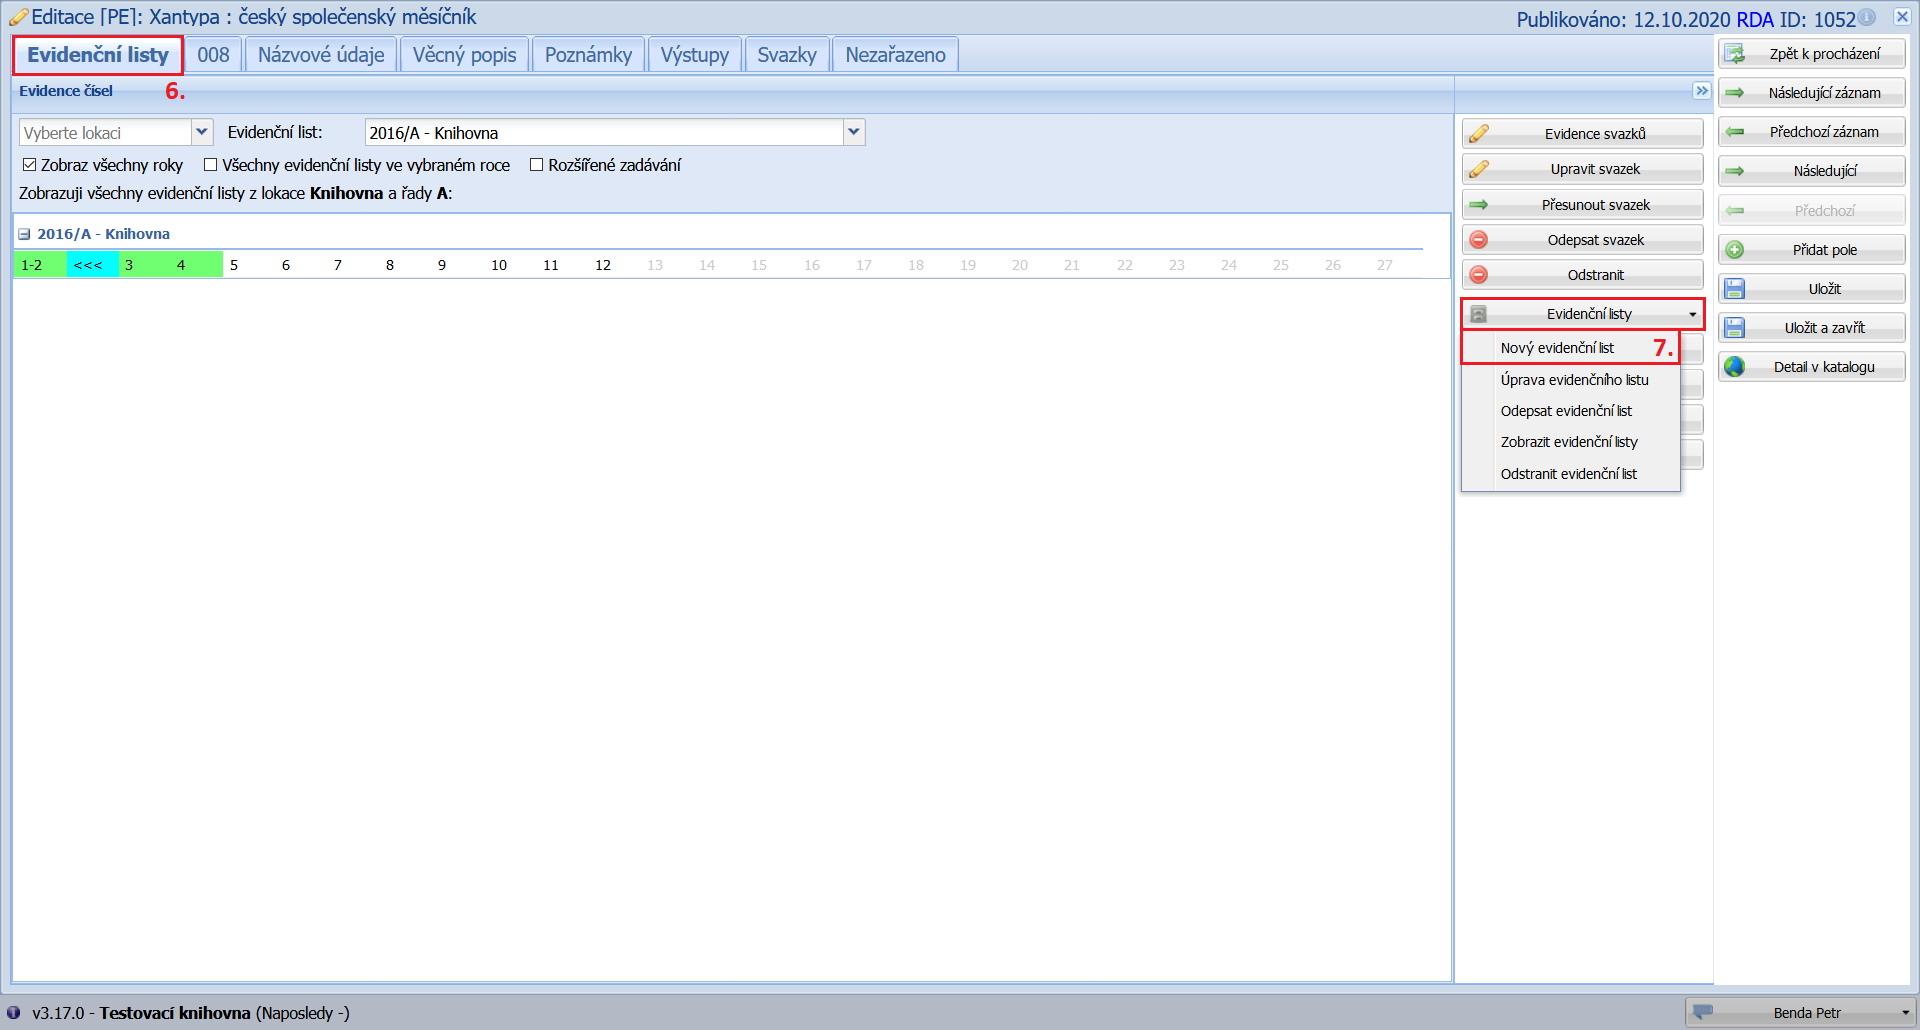Screen dimensions: 1925x1030
Task: Open the Evidenční list combo box arrow
Action: 854,132
